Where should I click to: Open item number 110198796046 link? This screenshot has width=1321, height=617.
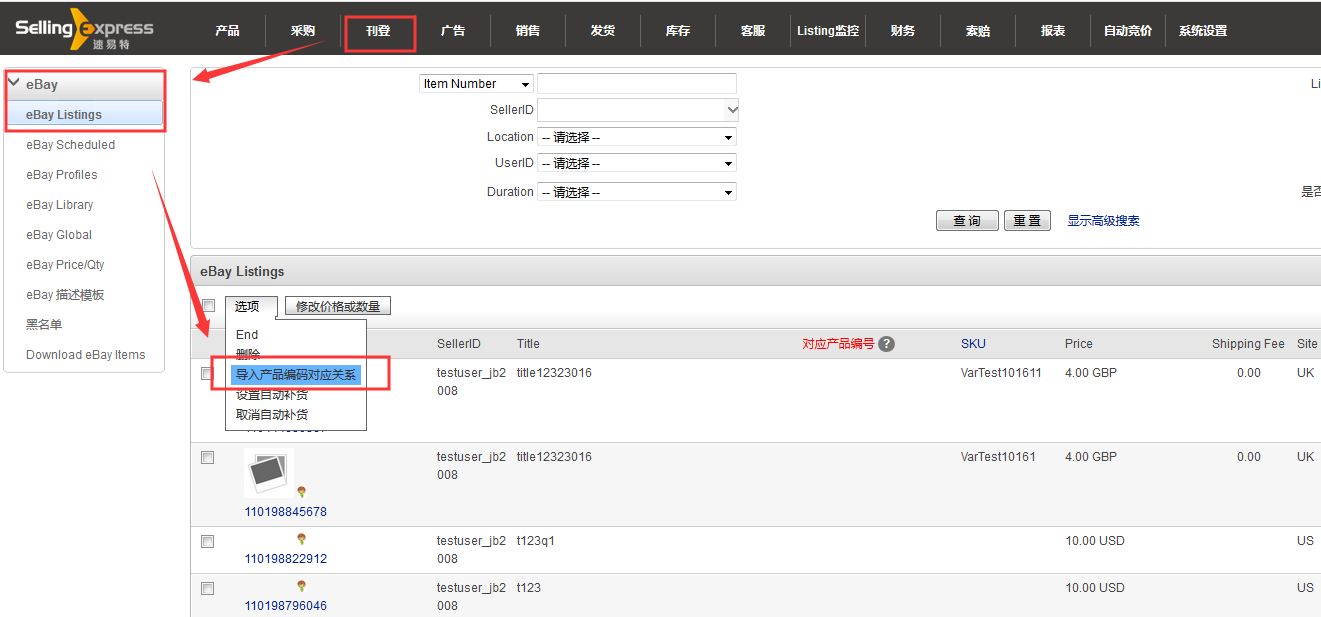pos(286,606)
